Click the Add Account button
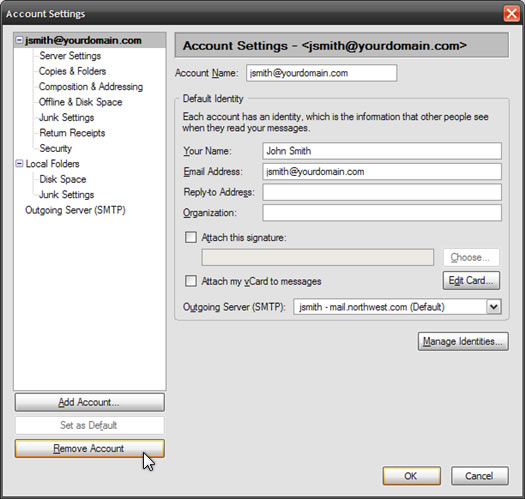This screenshot has height=499, width=525. [x=89, y=402]
